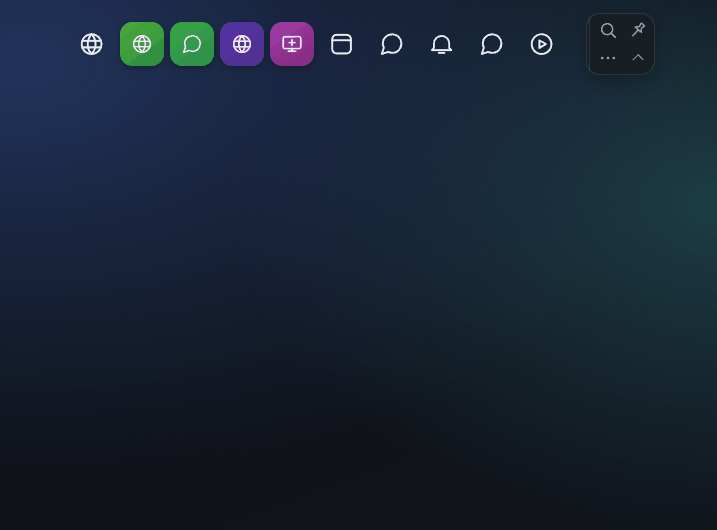The image size is (717, 530).
Task: Open the three-dots more options menu
Action: coord(608,58)
